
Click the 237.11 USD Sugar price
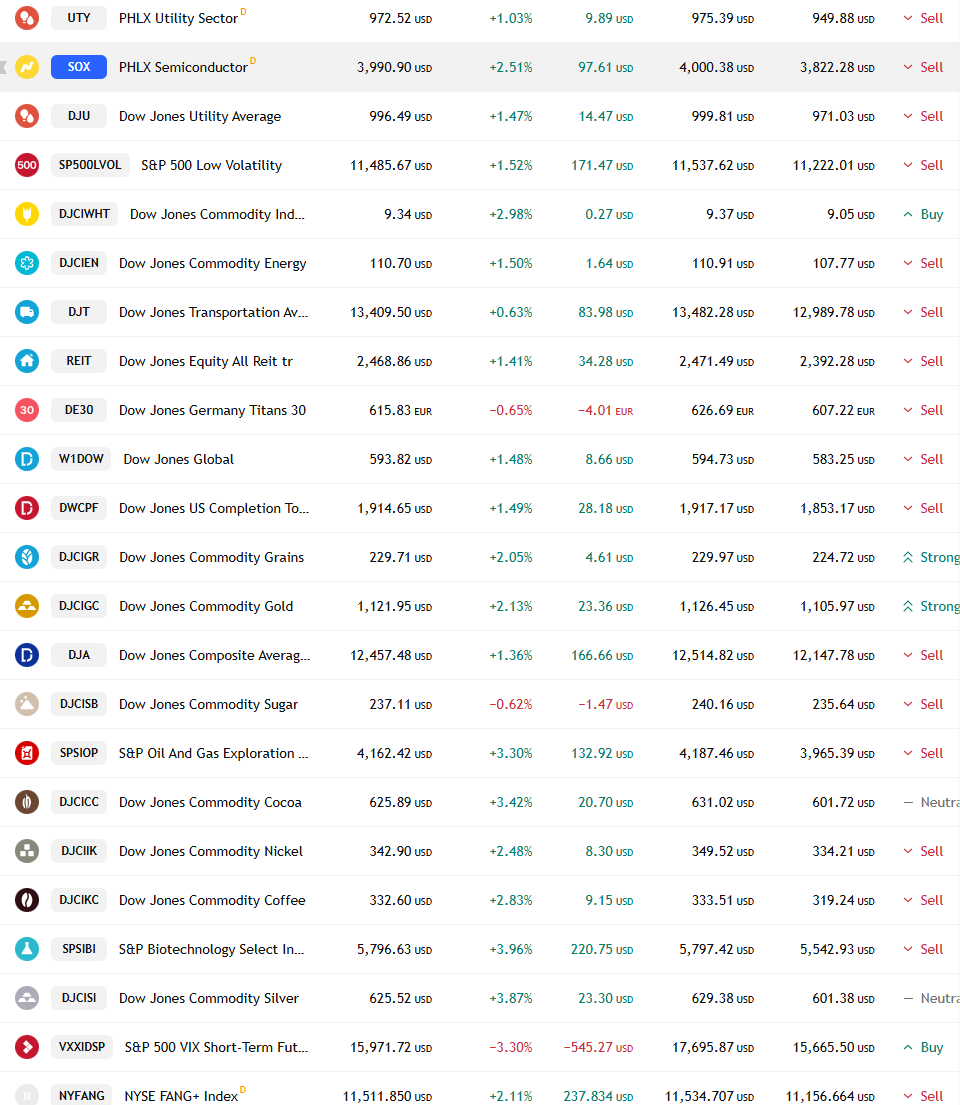(x=400, y=704)
